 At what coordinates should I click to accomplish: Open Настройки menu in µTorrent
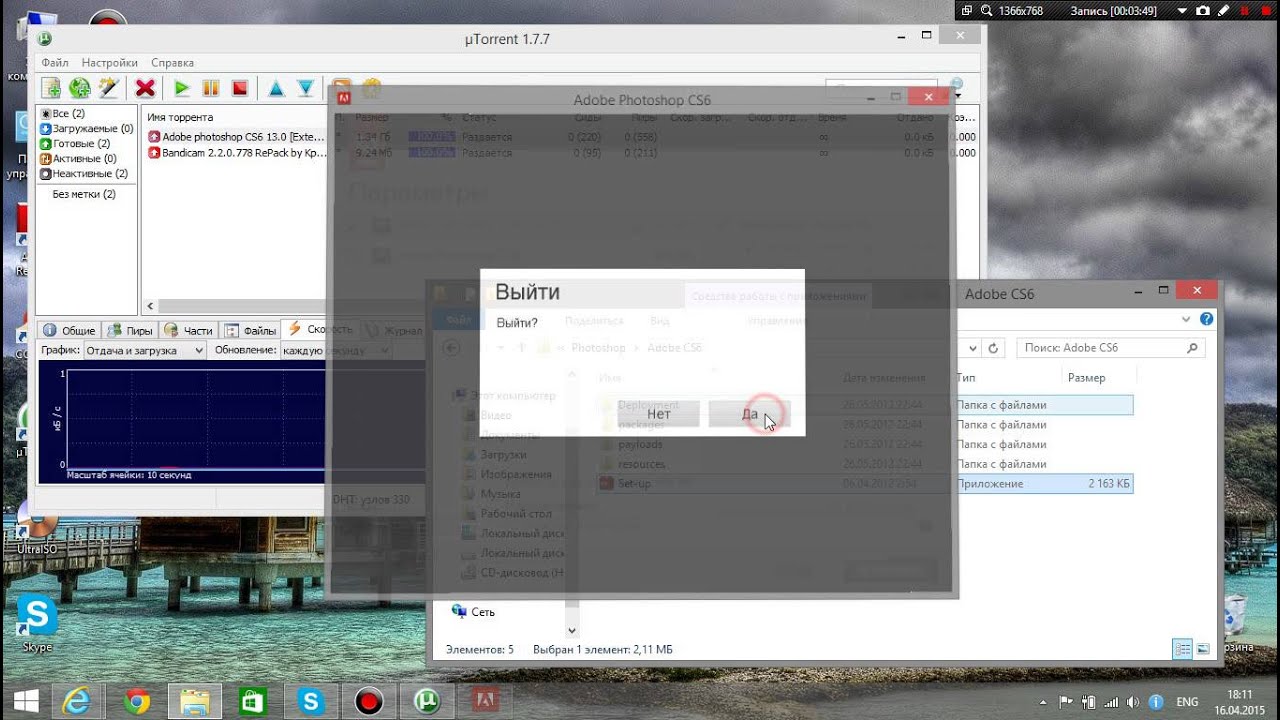(x=109, y=63)
